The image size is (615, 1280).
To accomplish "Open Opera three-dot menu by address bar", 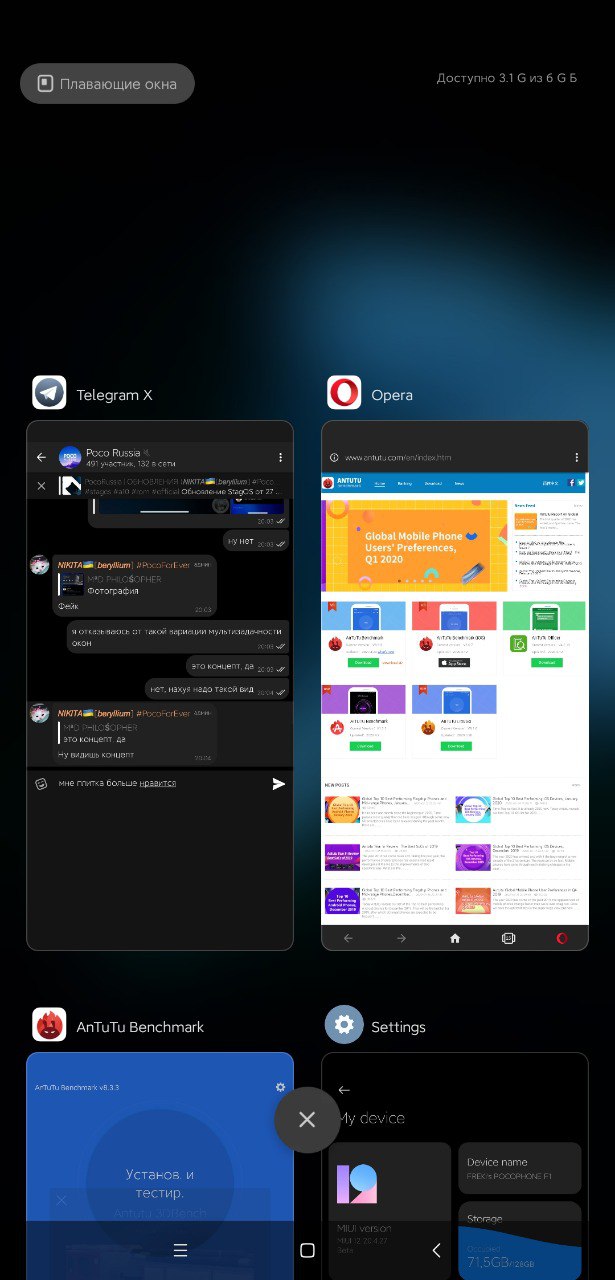I will [577, 457].
